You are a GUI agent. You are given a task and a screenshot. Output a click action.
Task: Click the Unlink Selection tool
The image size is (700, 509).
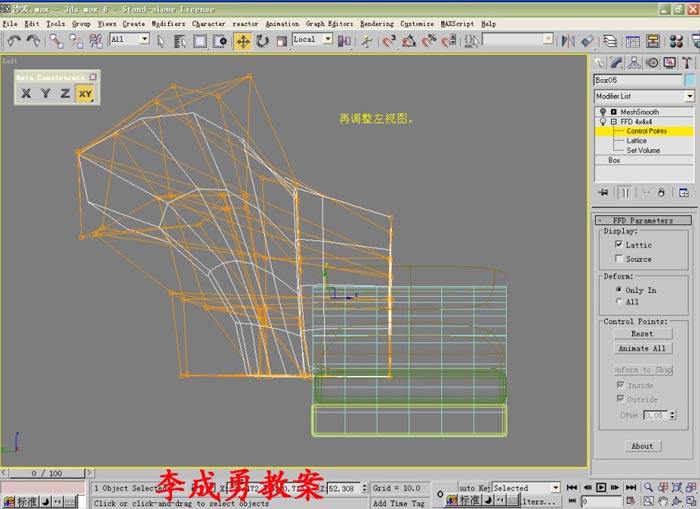tap(76, 41)
